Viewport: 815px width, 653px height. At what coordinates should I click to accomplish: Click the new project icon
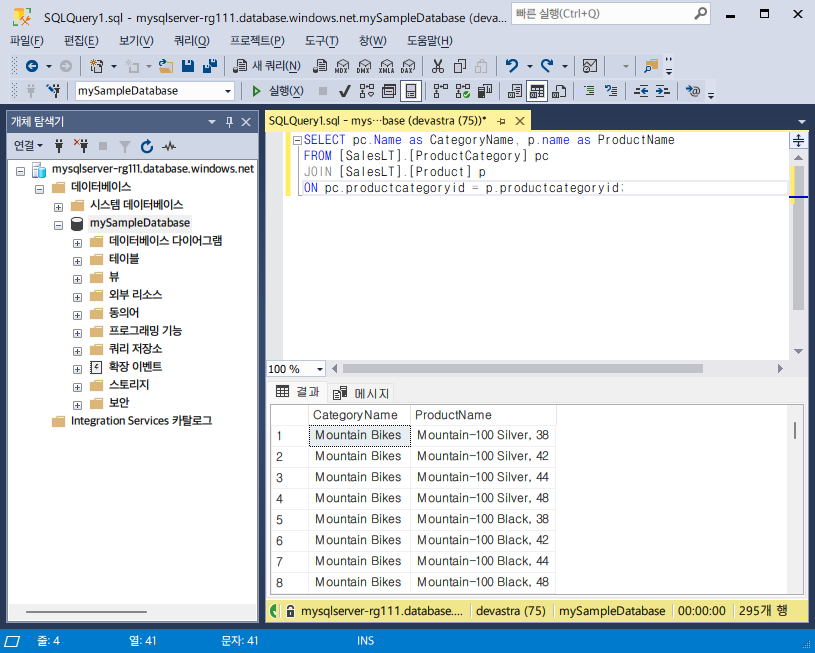[x=97, y=66]
